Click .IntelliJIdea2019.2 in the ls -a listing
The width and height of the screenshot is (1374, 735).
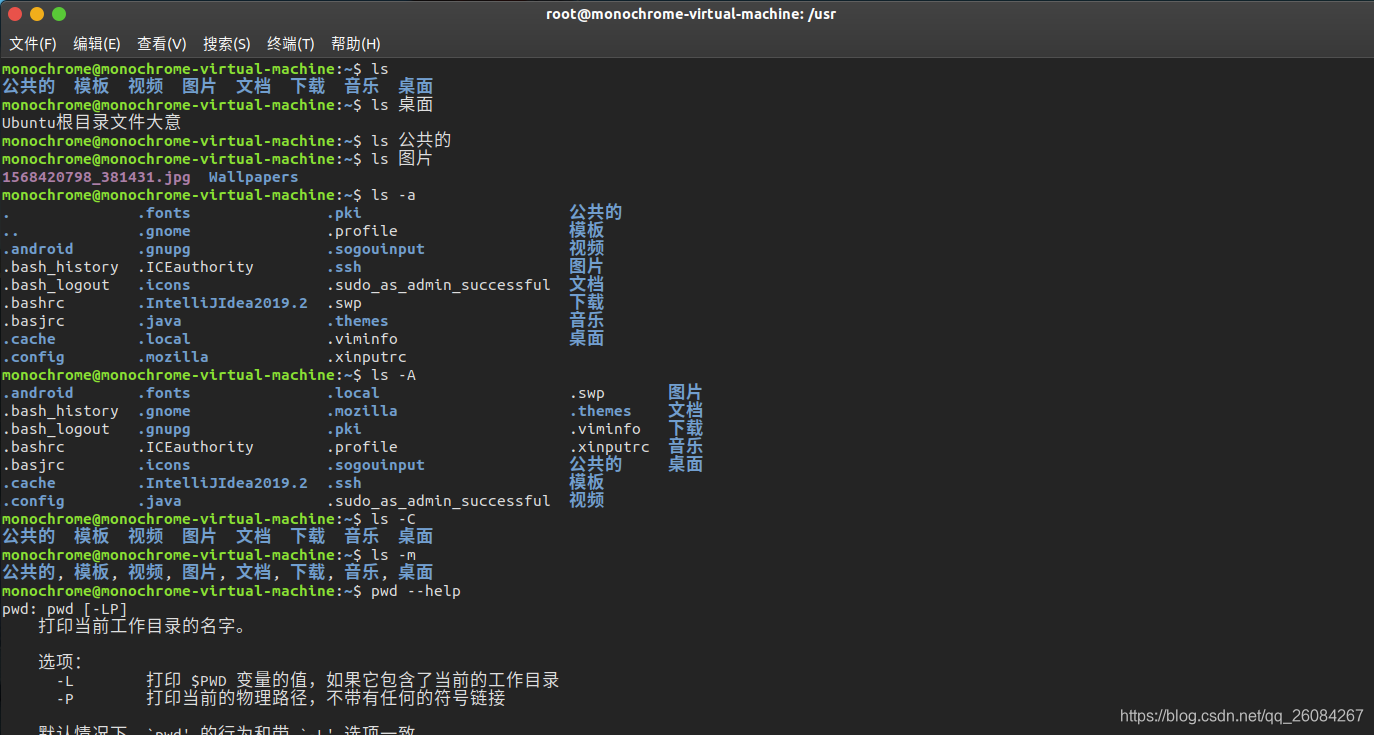pos(222,303)
